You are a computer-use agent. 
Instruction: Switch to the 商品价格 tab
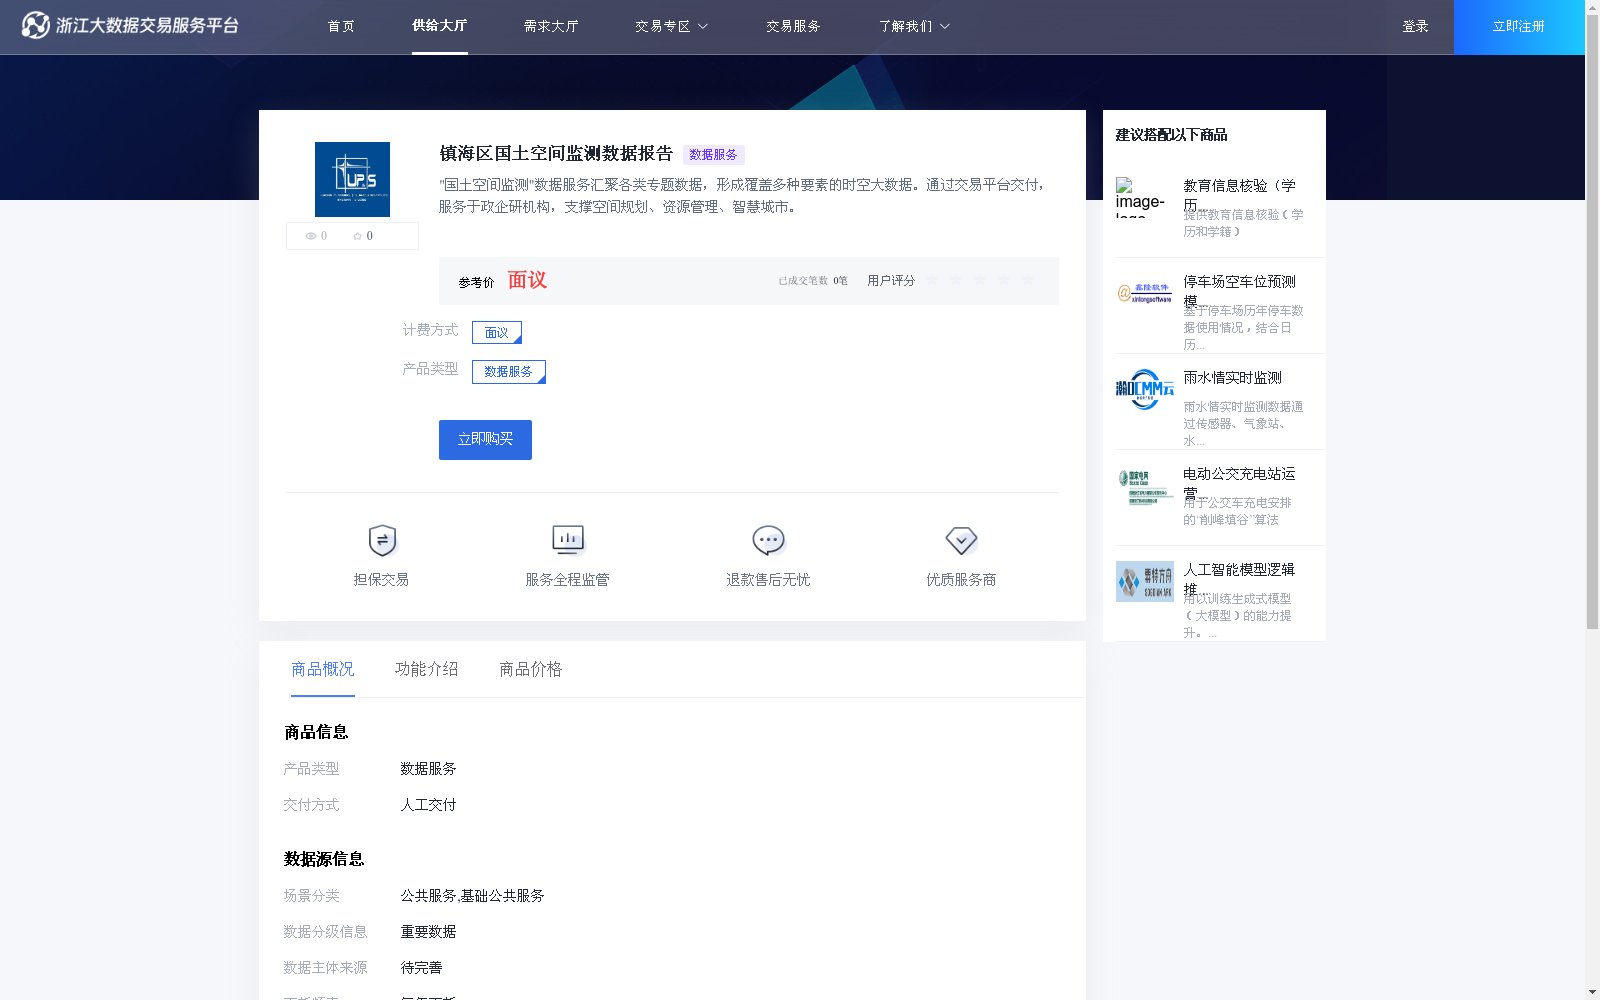(531, 669)
